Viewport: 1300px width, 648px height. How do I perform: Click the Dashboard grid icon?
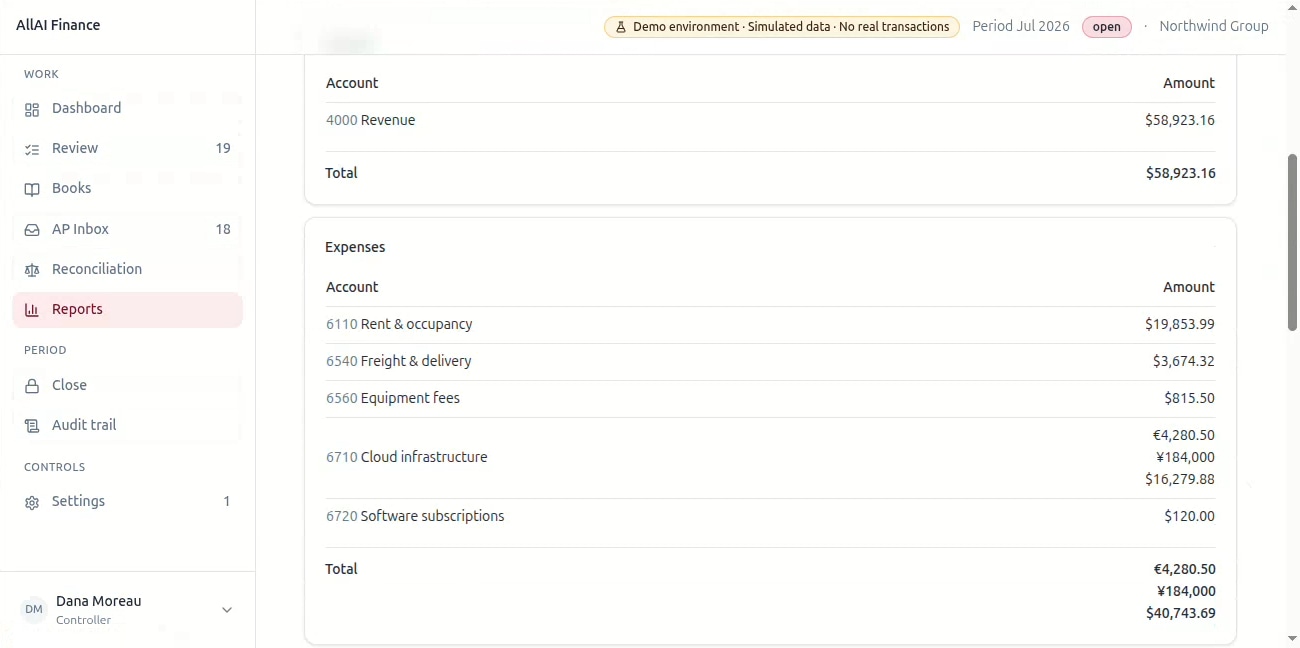tap(32, 109)
